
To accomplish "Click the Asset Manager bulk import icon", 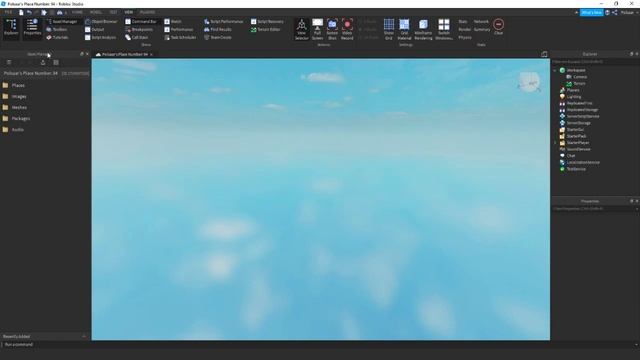I will click(43, 62).
